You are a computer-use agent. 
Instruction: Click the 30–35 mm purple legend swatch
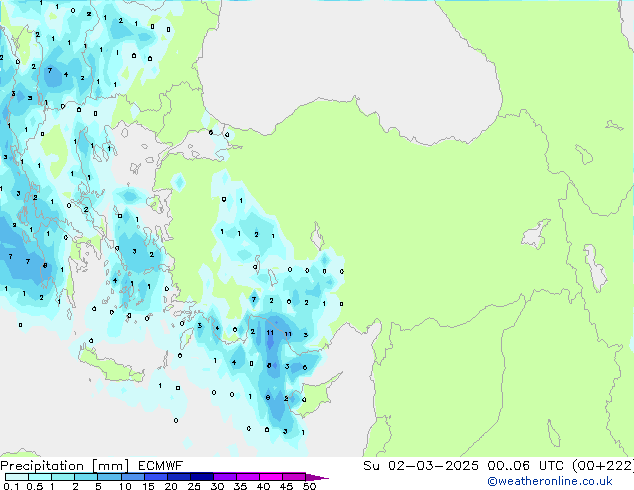point(225,477)
